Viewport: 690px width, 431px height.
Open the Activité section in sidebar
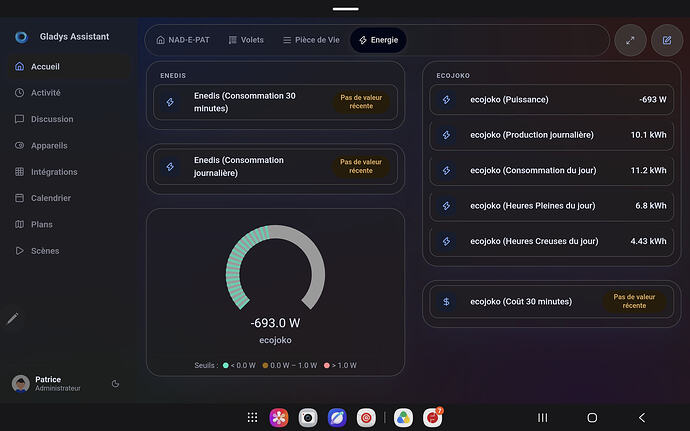(69, 93)
